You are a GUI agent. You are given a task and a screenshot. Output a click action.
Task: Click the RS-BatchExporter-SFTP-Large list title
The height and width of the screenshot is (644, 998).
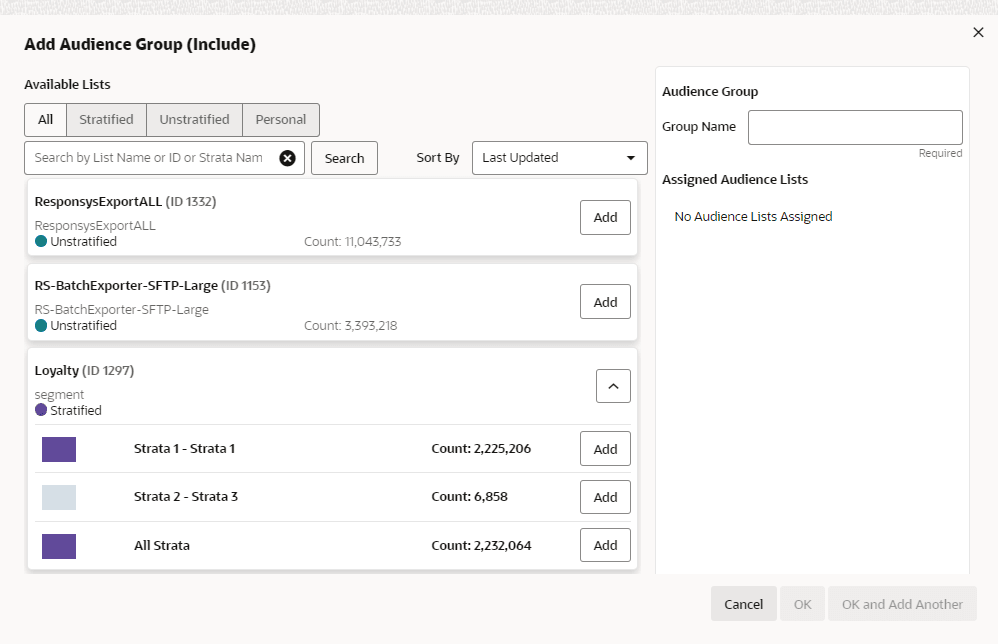pos(153,286)
